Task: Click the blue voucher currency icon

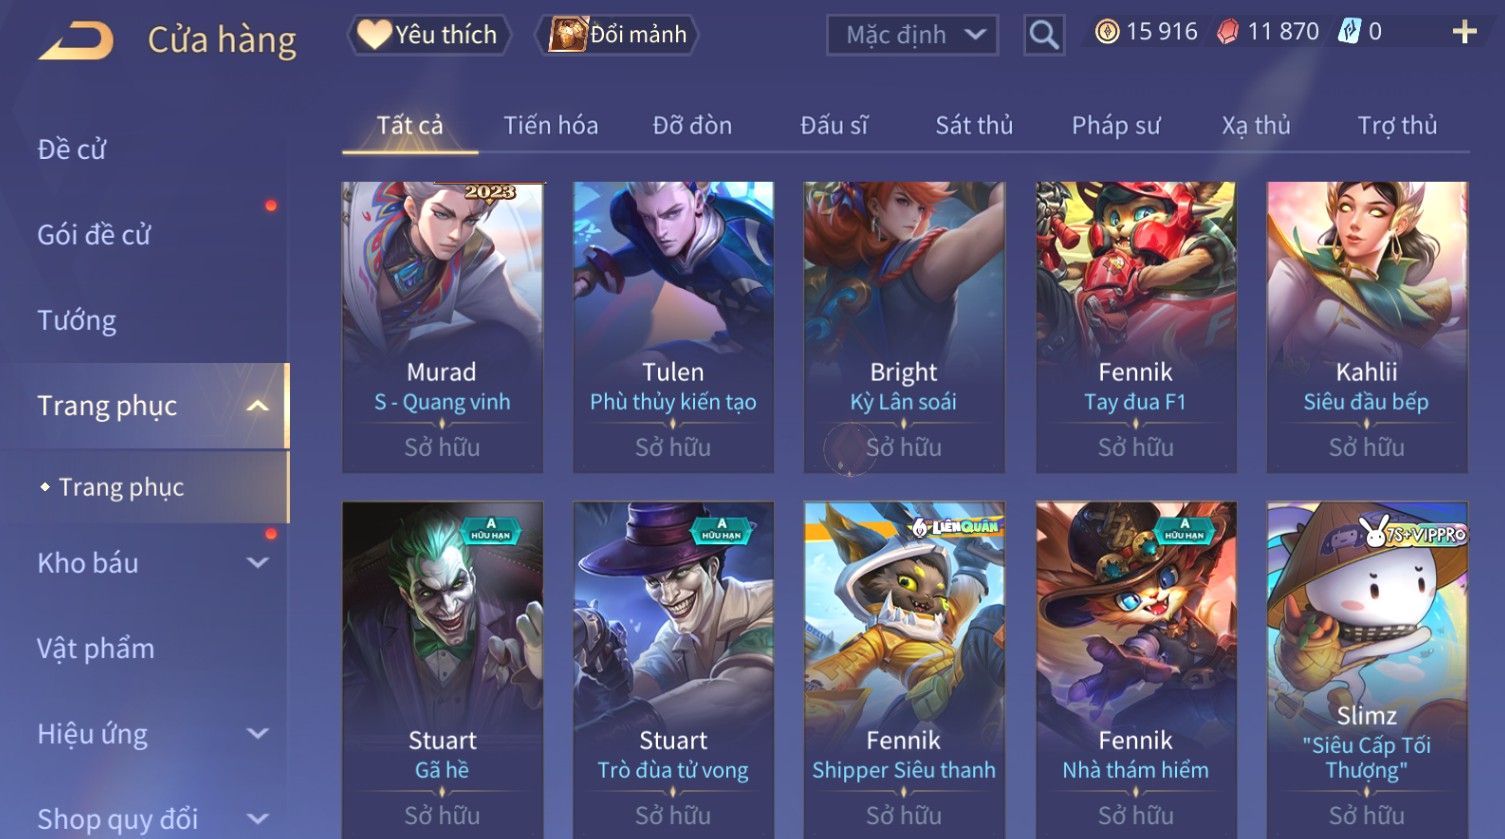Action: 1350,32
